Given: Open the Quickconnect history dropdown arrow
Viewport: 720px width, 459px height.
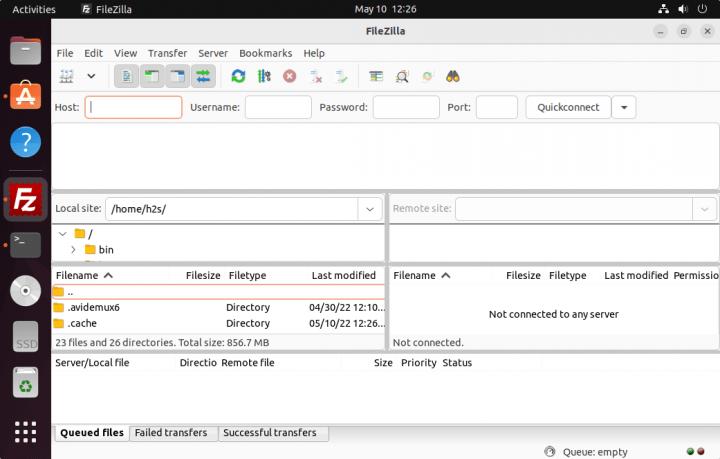Looking at the screenshot, I should coord(624,107).
